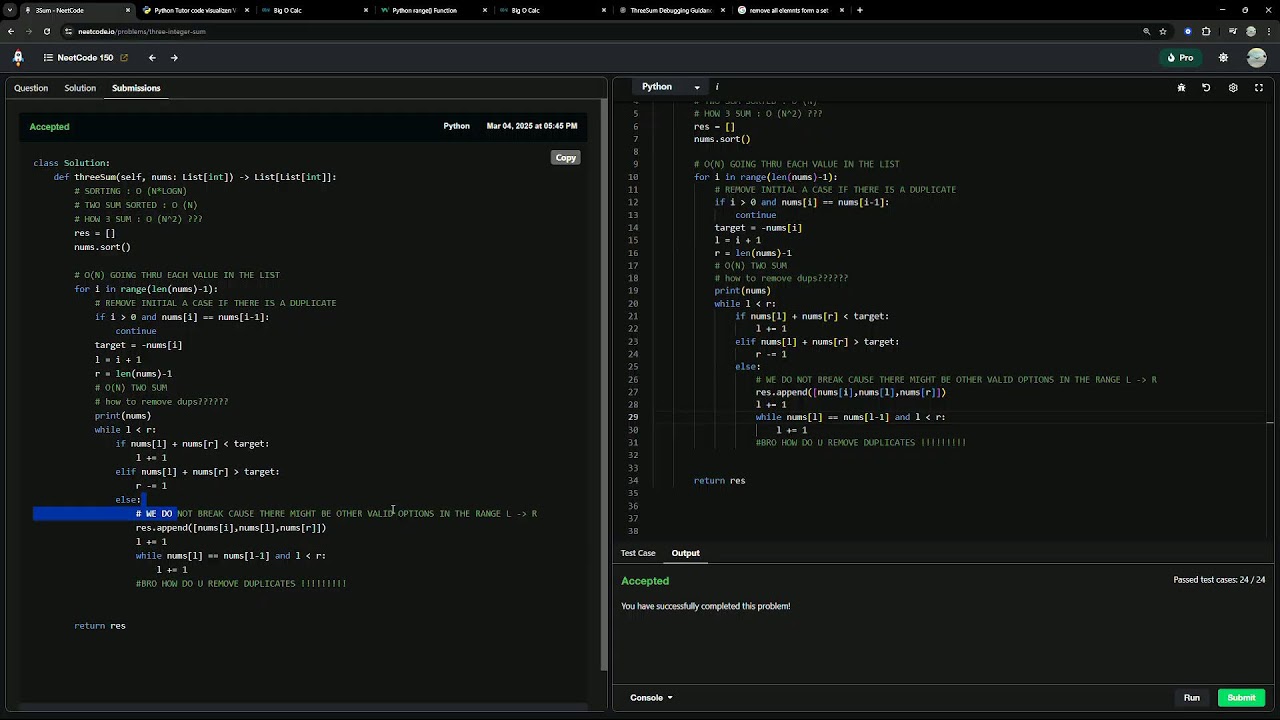
Task: Click the NeetCode rocket logo
Action: [x=18, y=58]
